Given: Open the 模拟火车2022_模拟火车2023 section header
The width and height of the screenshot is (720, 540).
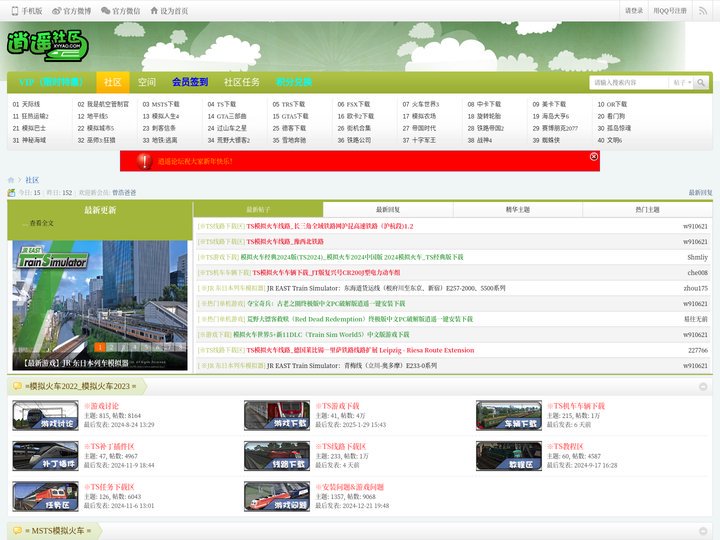Looking at the screenshot, I should coord(80,387).
